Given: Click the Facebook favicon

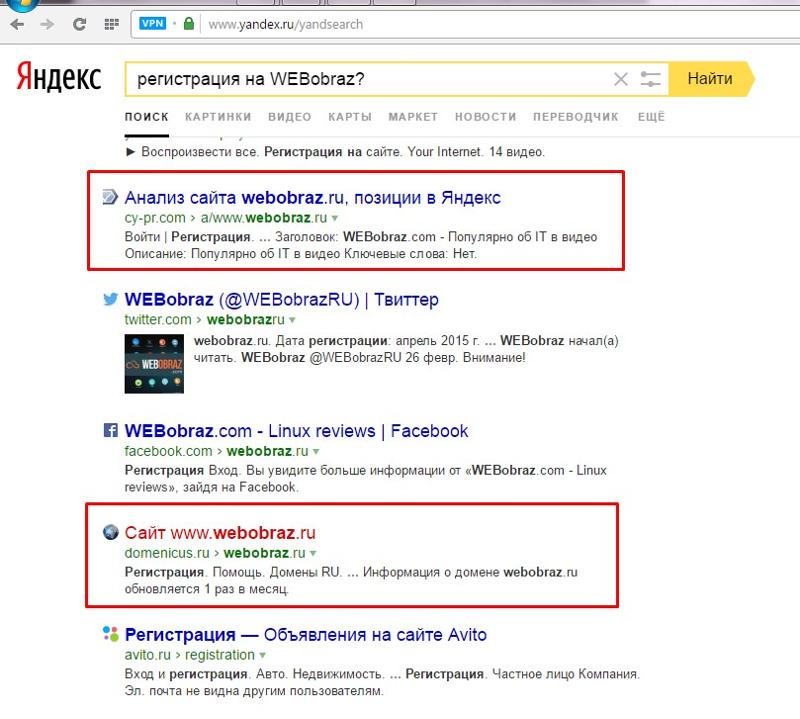Looking at the screenshot, I should click(x=111, y=430).
